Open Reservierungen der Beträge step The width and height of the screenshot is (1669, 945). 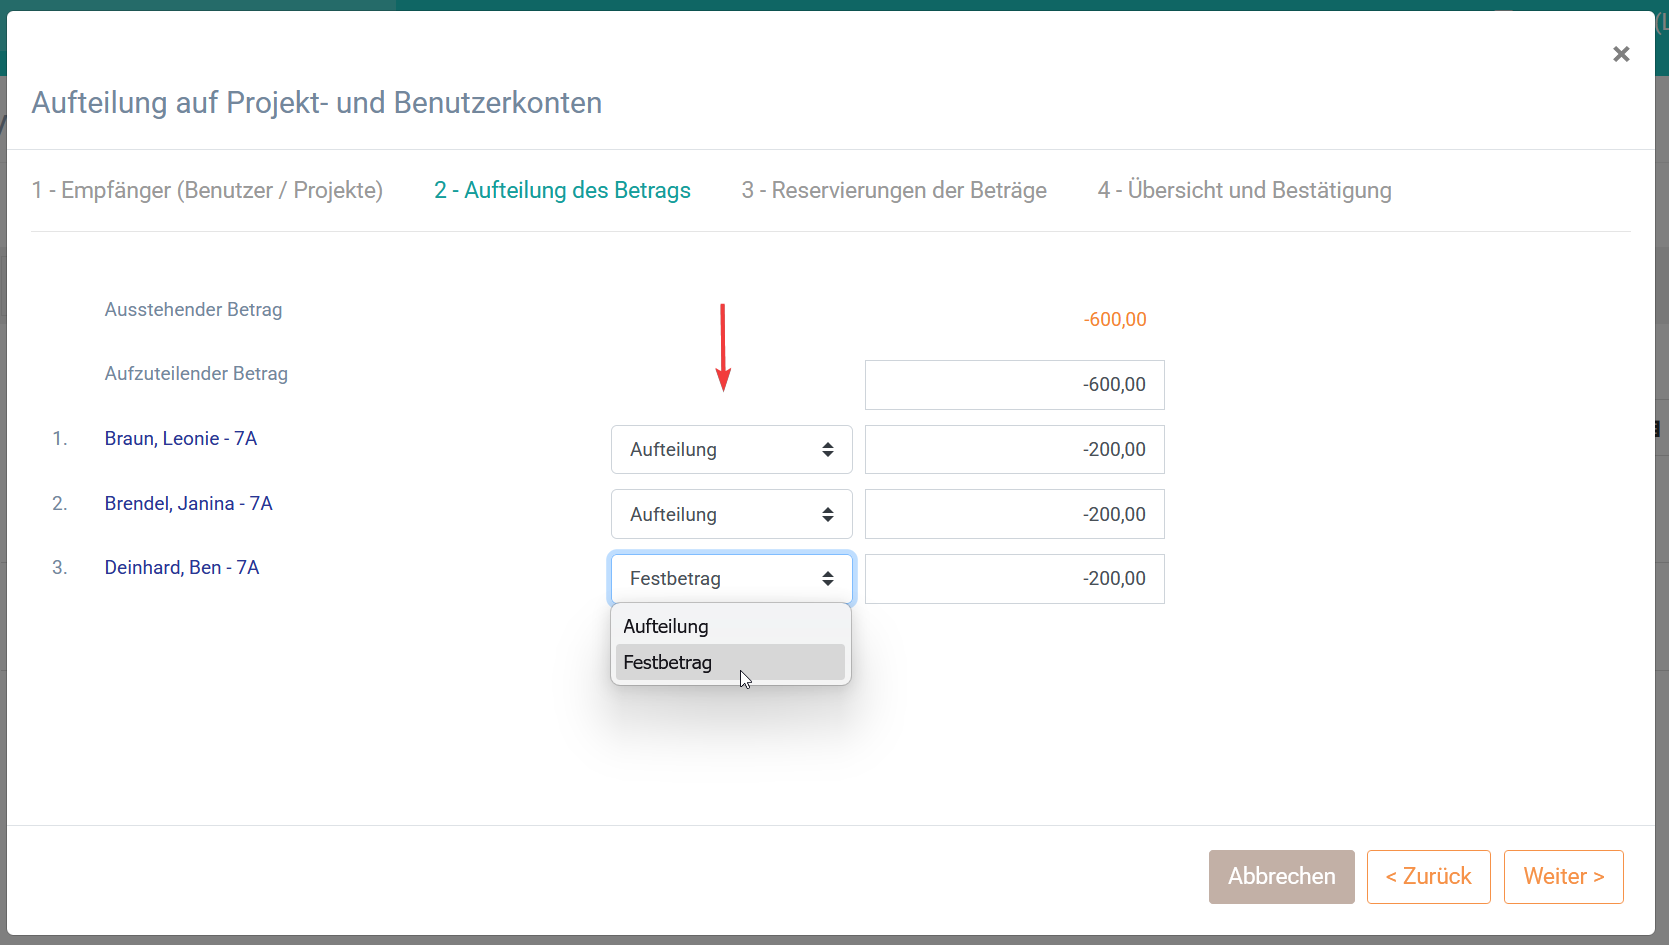pyautogui.click(x=894, y=191)
